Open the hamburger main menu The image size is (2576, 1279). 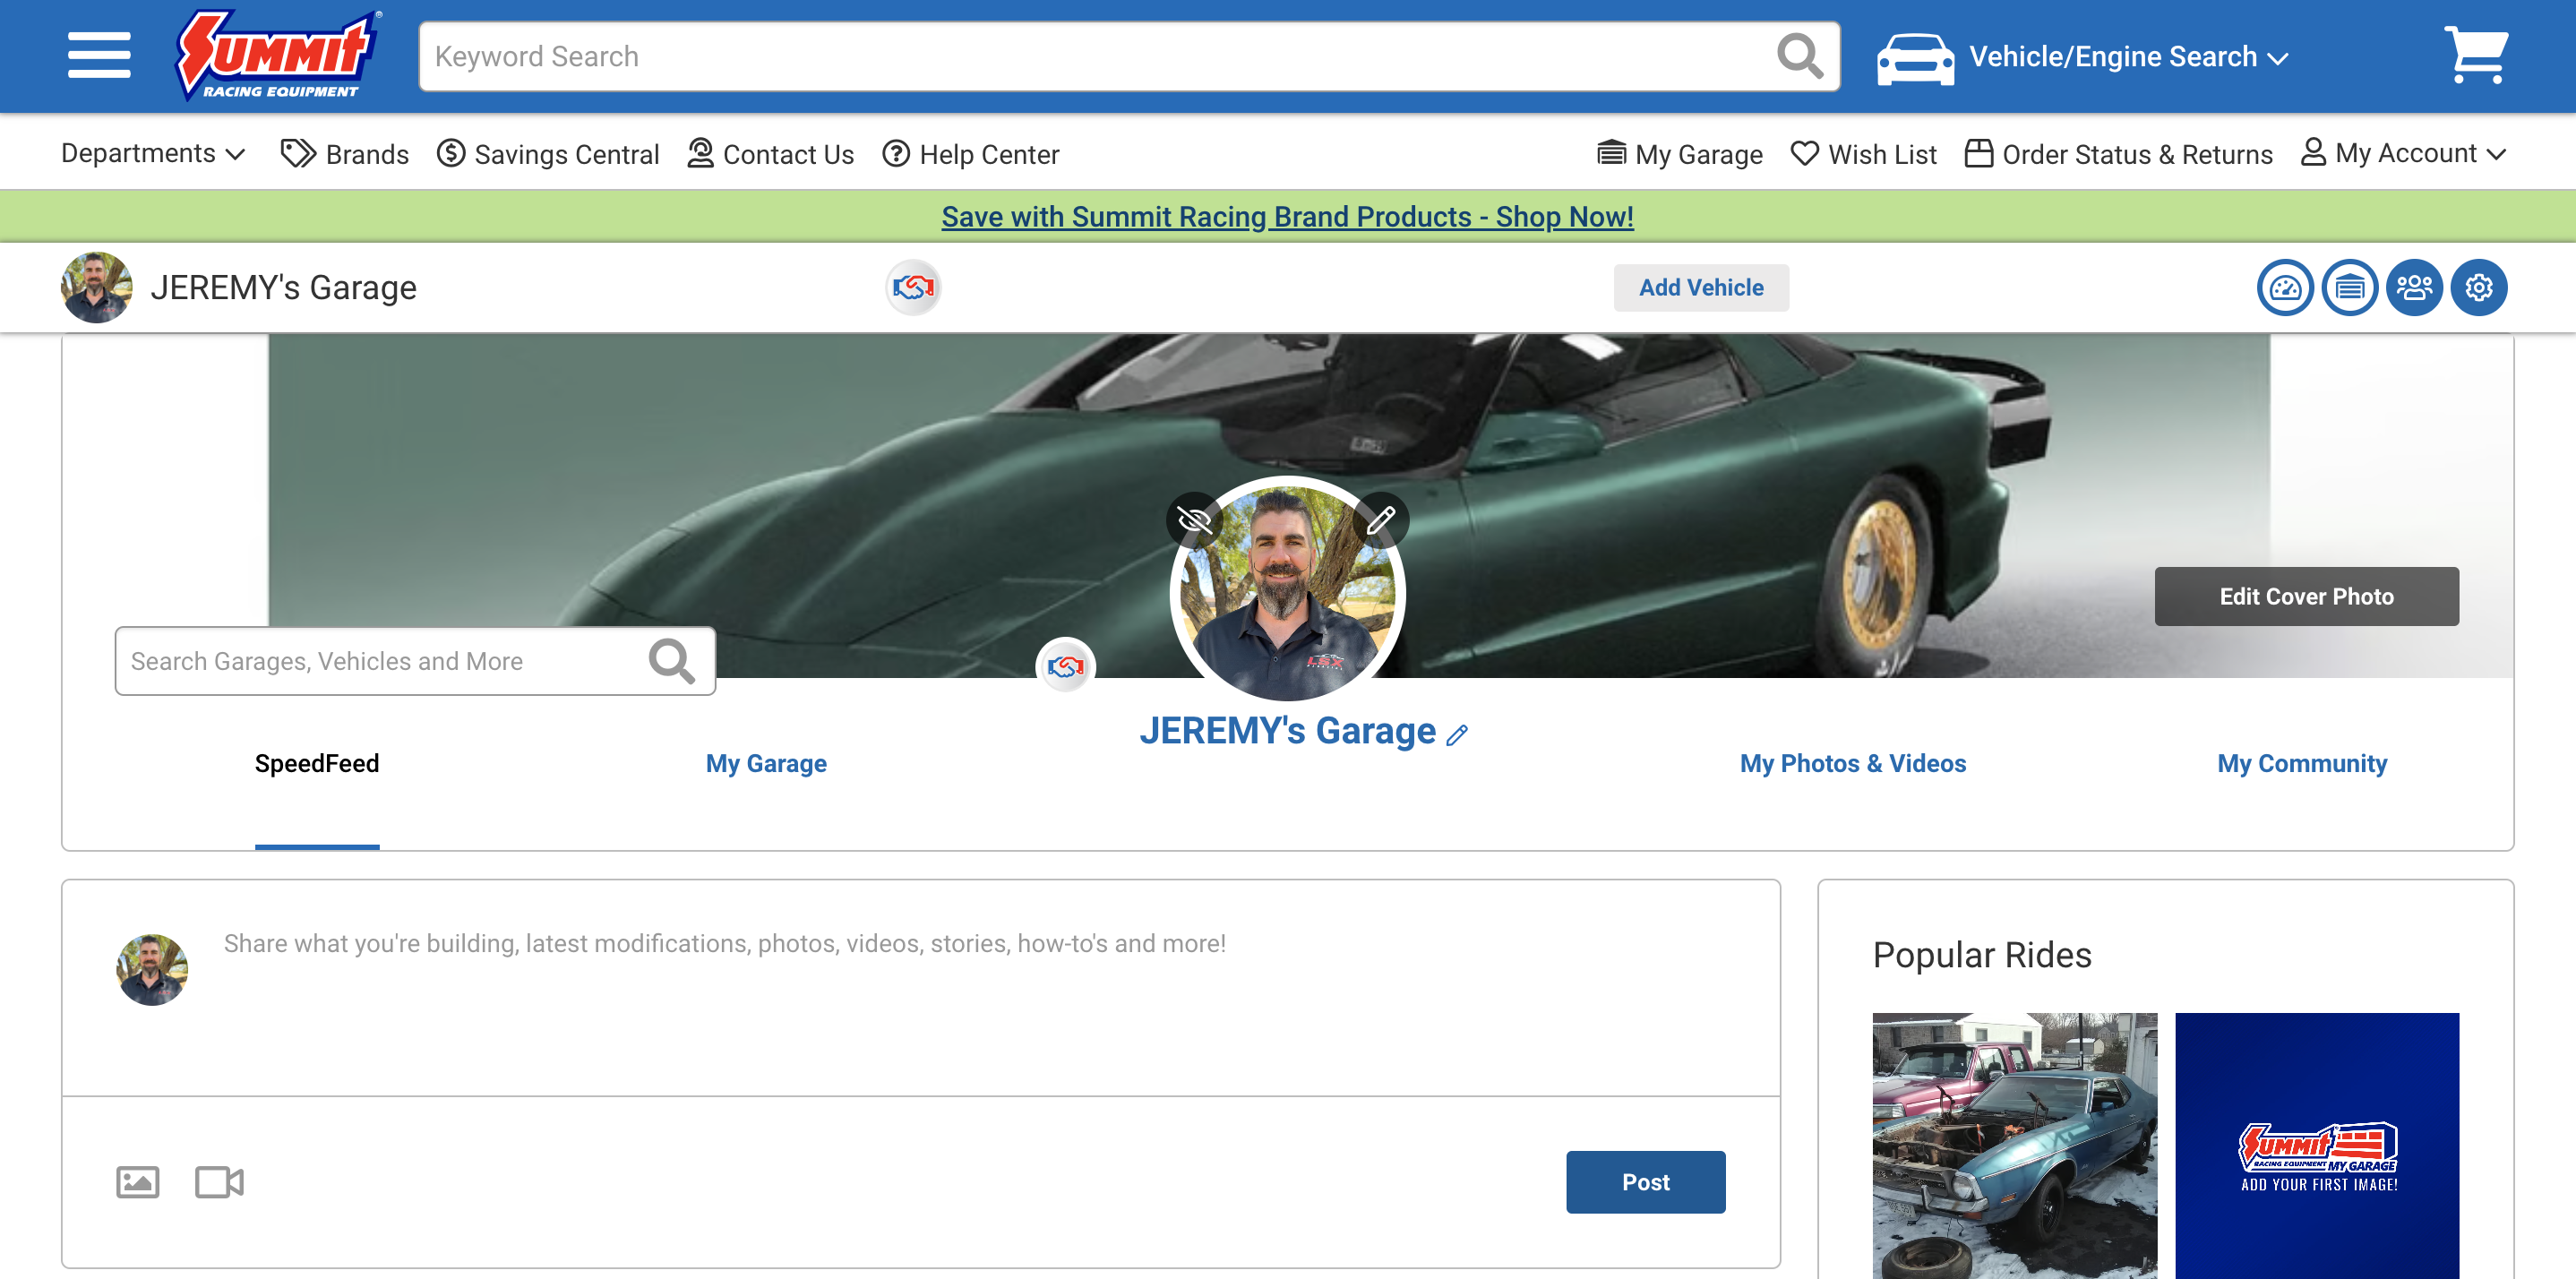pyautogui.click(x=99, y=56)
